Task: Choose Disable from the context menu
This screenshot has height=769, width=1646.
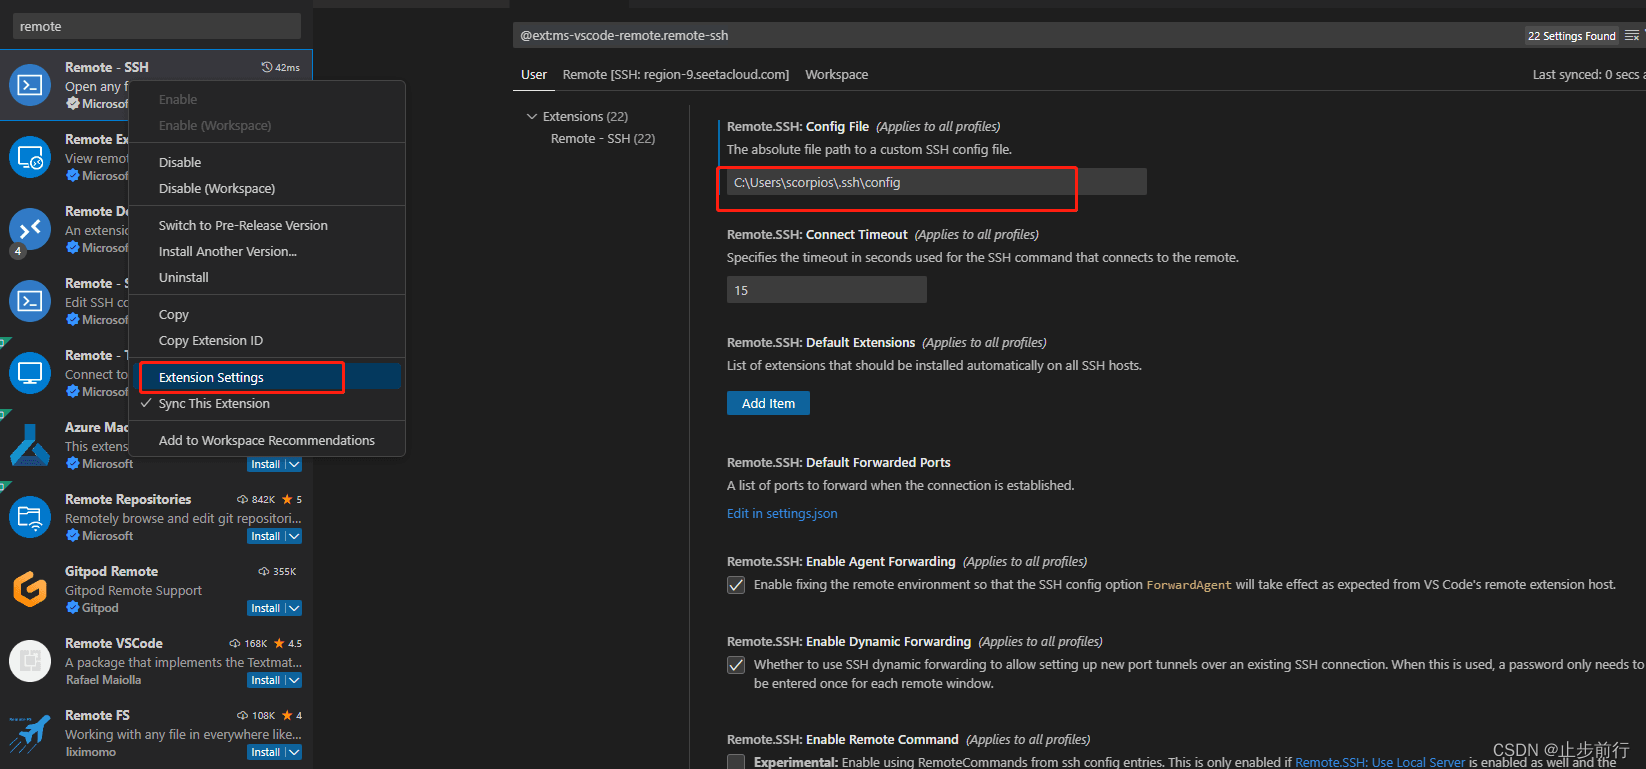Action: coord(267,162)
